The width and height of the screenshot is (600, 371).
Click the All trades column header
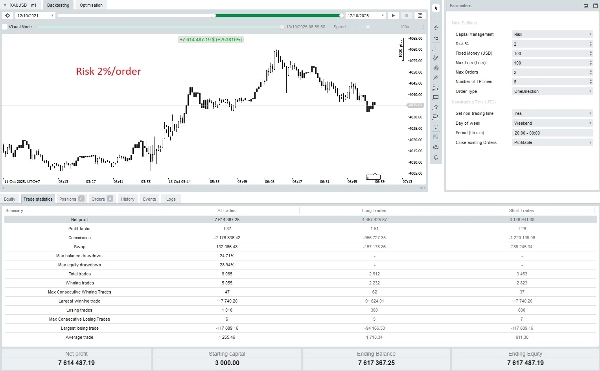coord(227,210)
